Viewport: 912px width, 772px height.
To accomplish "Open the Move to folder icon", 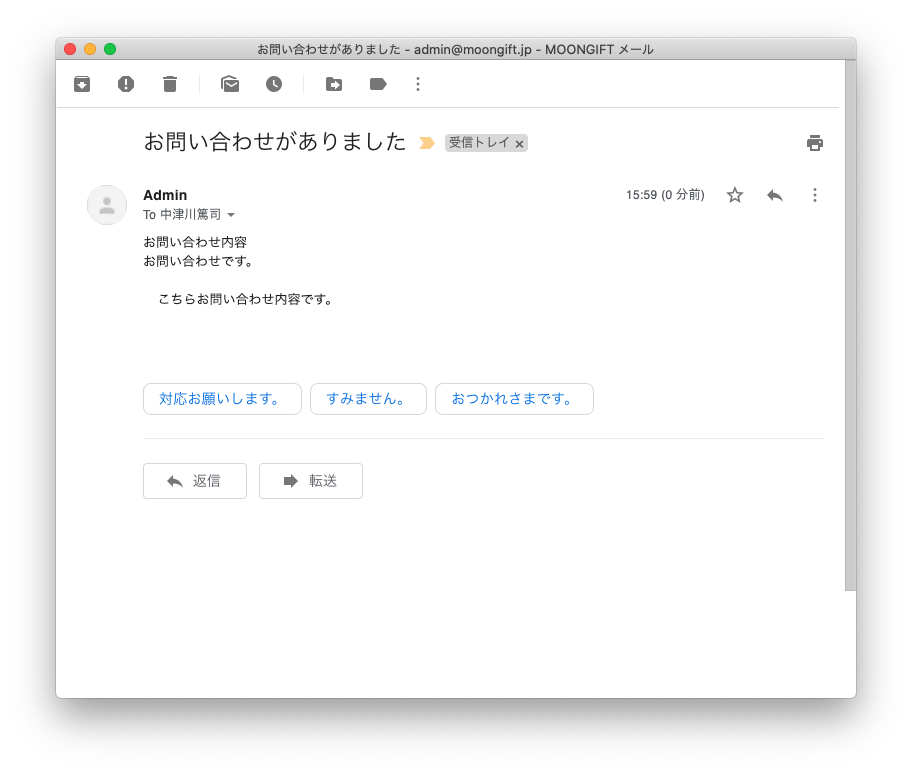I will [x=334, y=84].
